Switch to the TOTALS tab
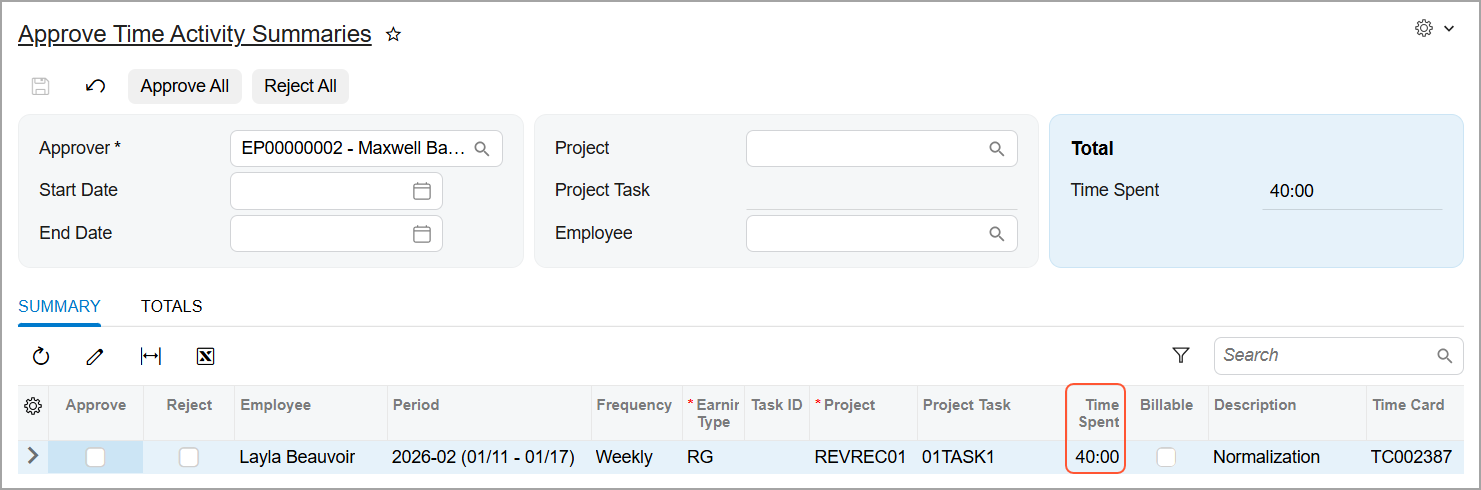Viewport: 1481px width, 490px height. (172, 306)
